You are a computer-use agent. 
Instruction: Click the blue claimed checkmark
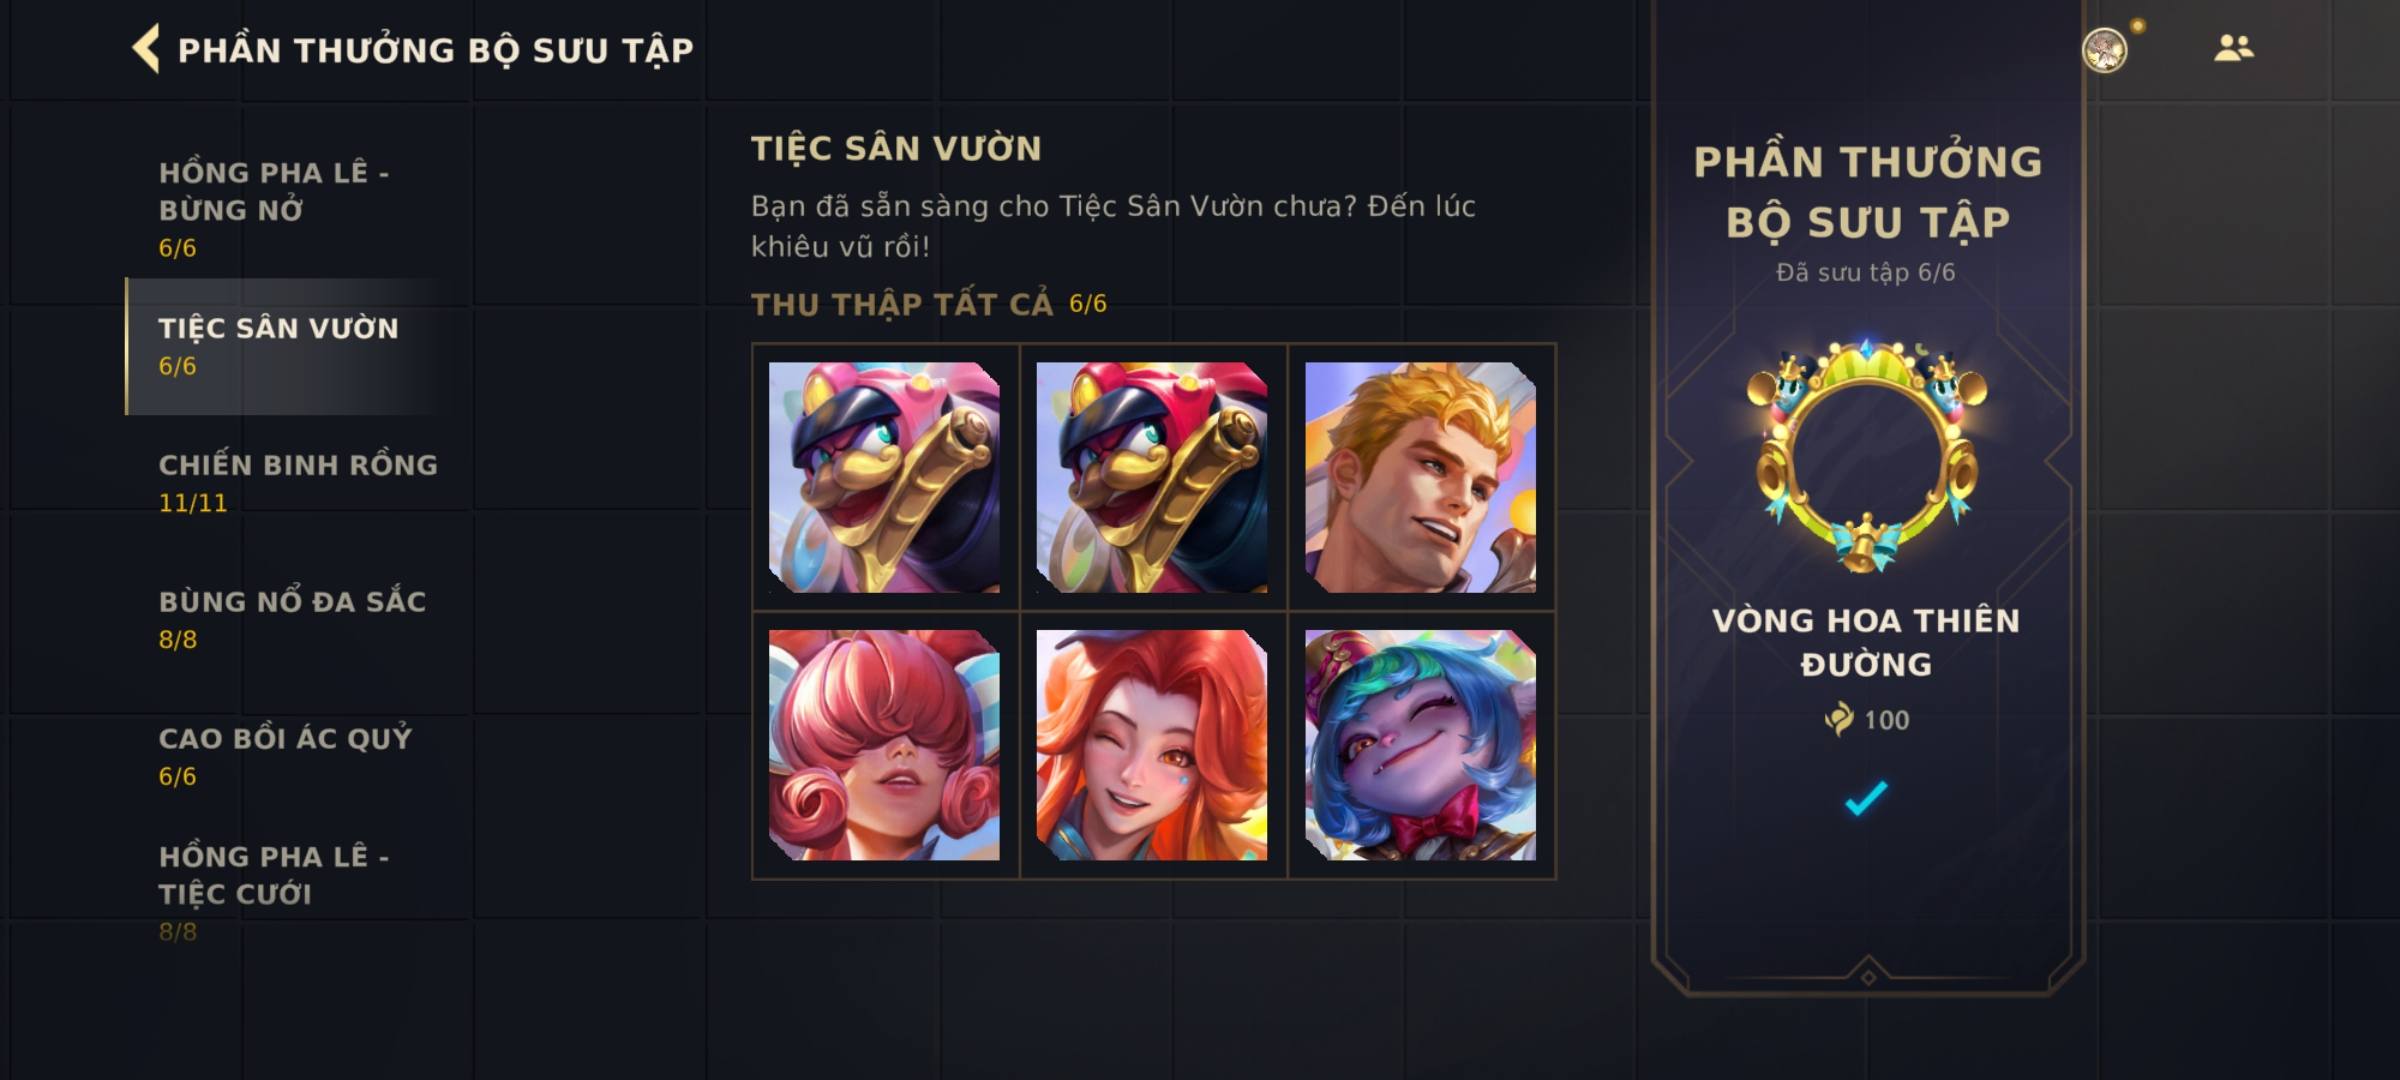[1866, 798]
